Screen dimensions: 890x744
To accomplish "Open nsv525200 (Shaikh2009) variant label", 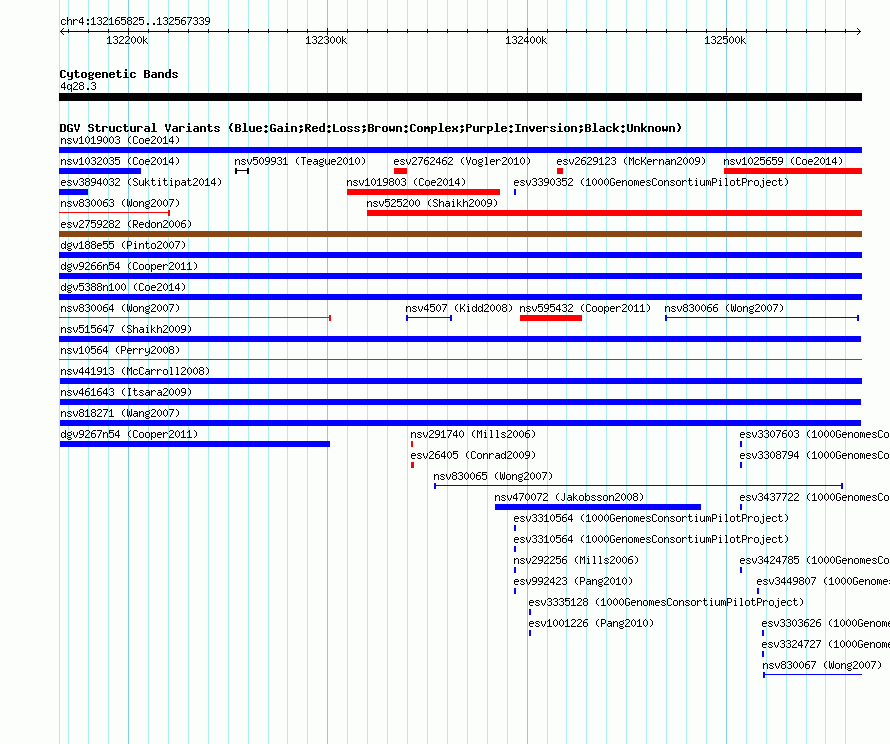I will tap(432, 203).
